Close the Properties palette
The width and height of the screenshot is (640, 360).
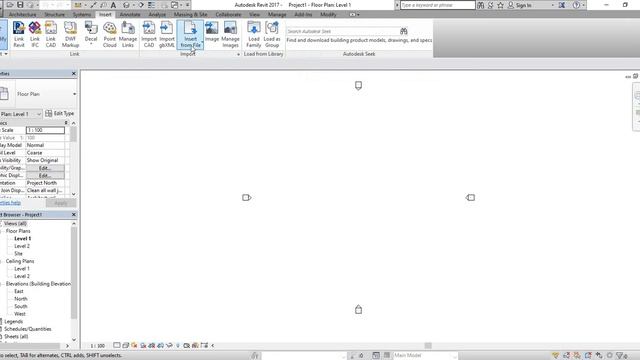pos(74,73)
